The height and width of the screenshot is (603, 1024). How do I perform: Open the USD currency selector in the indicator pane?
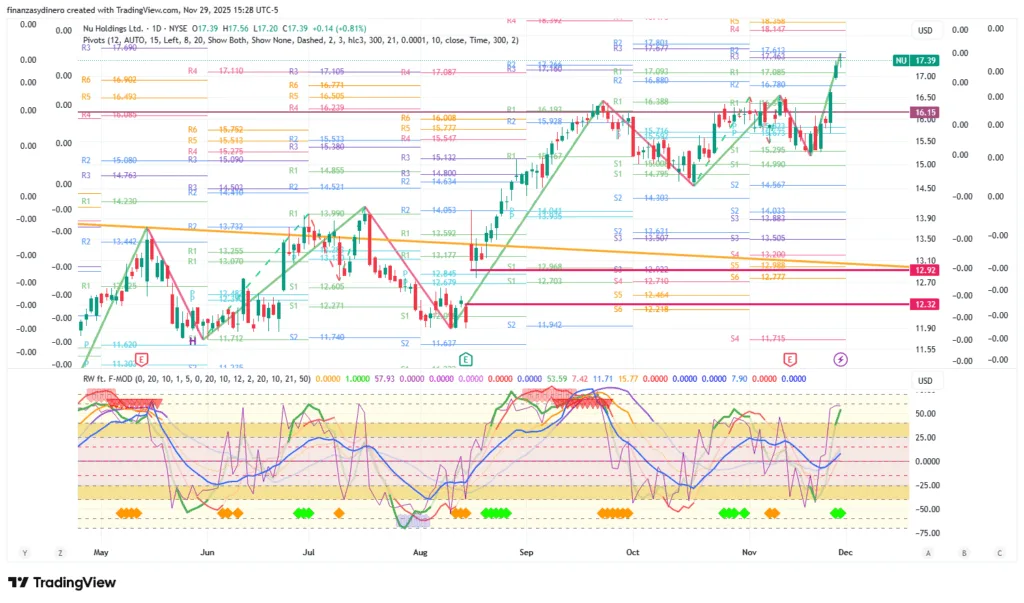pos(925,381)
